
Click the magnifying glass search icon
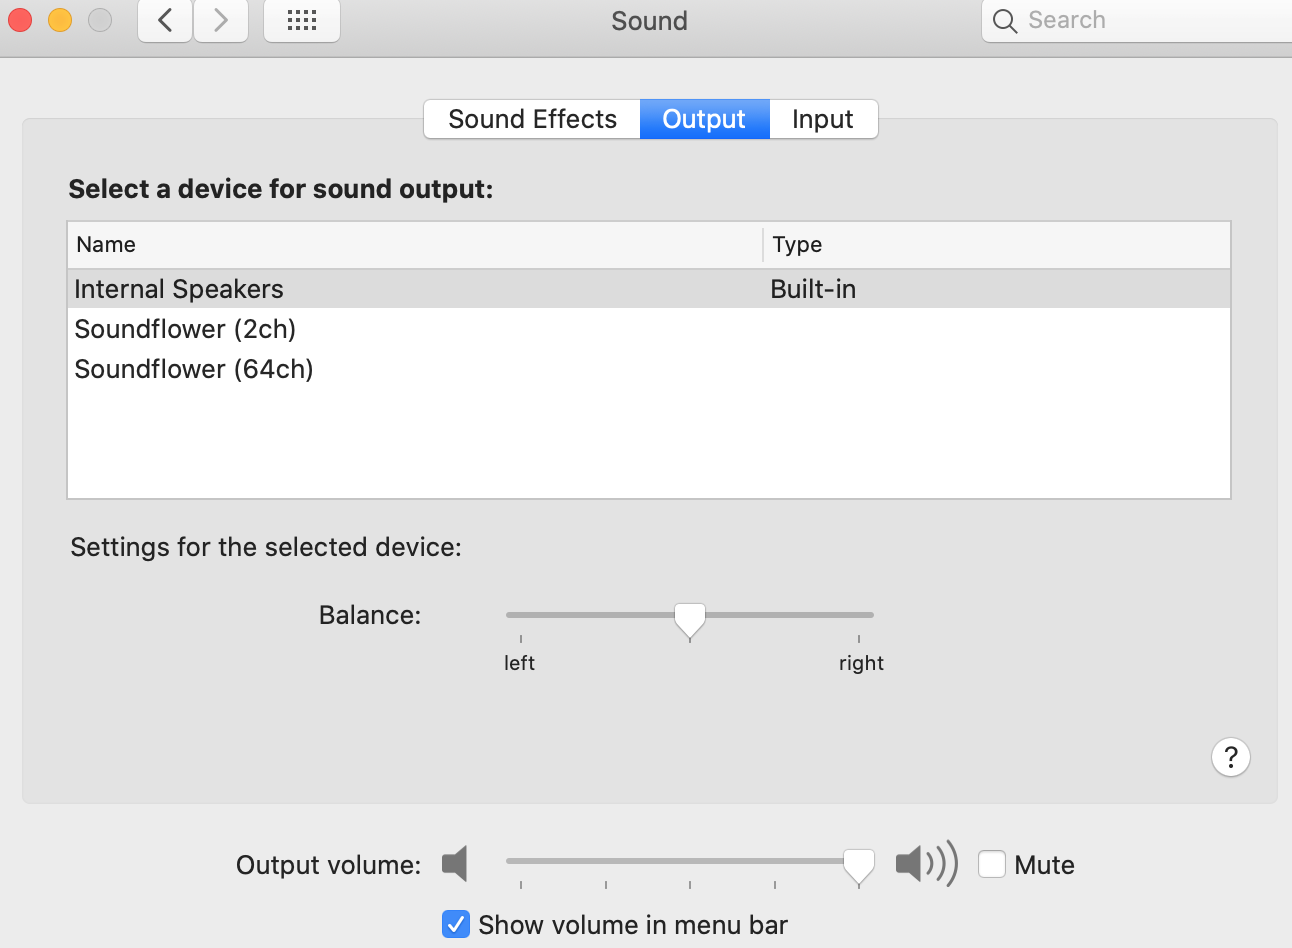click(x=1005, y=21)
